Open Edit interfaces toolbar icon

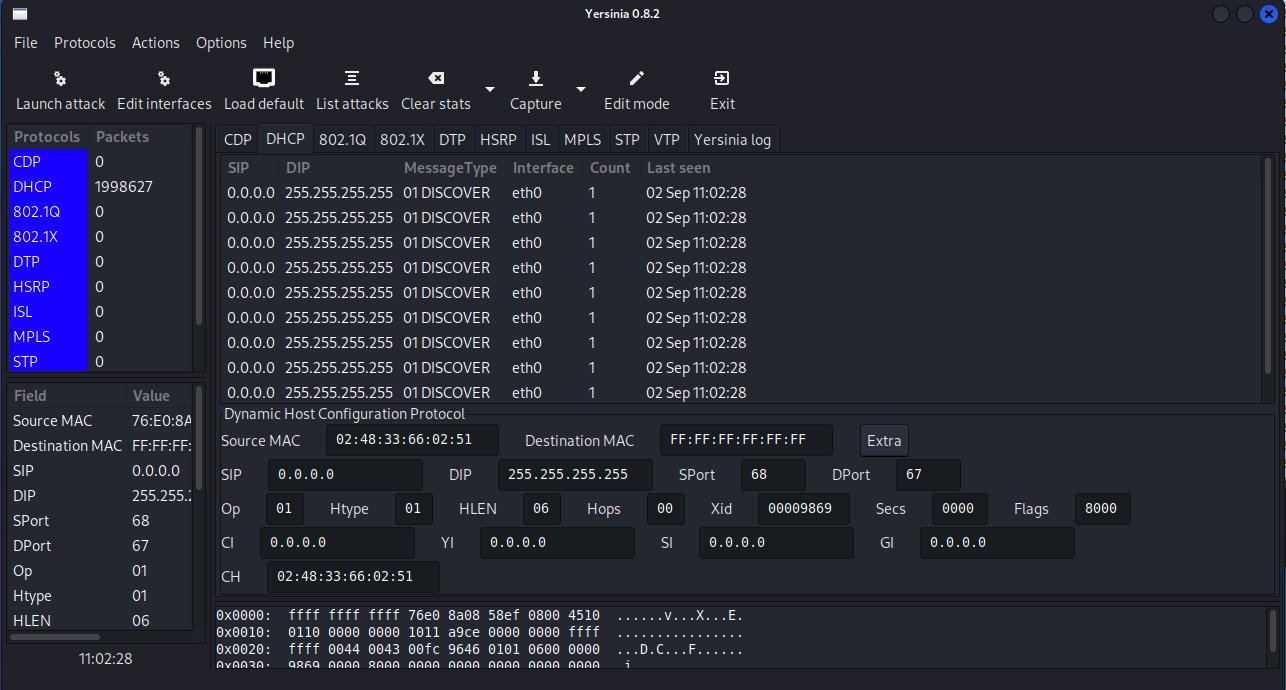(164, 79)
